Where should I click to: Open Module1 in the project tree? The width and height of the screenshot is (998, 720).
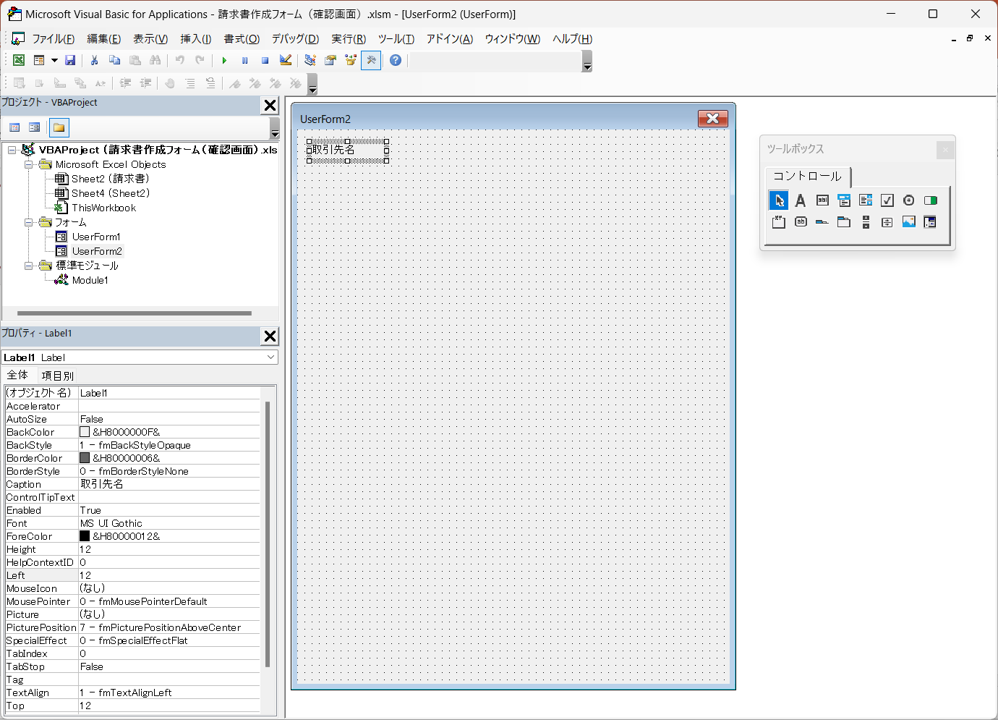[89, 280]
